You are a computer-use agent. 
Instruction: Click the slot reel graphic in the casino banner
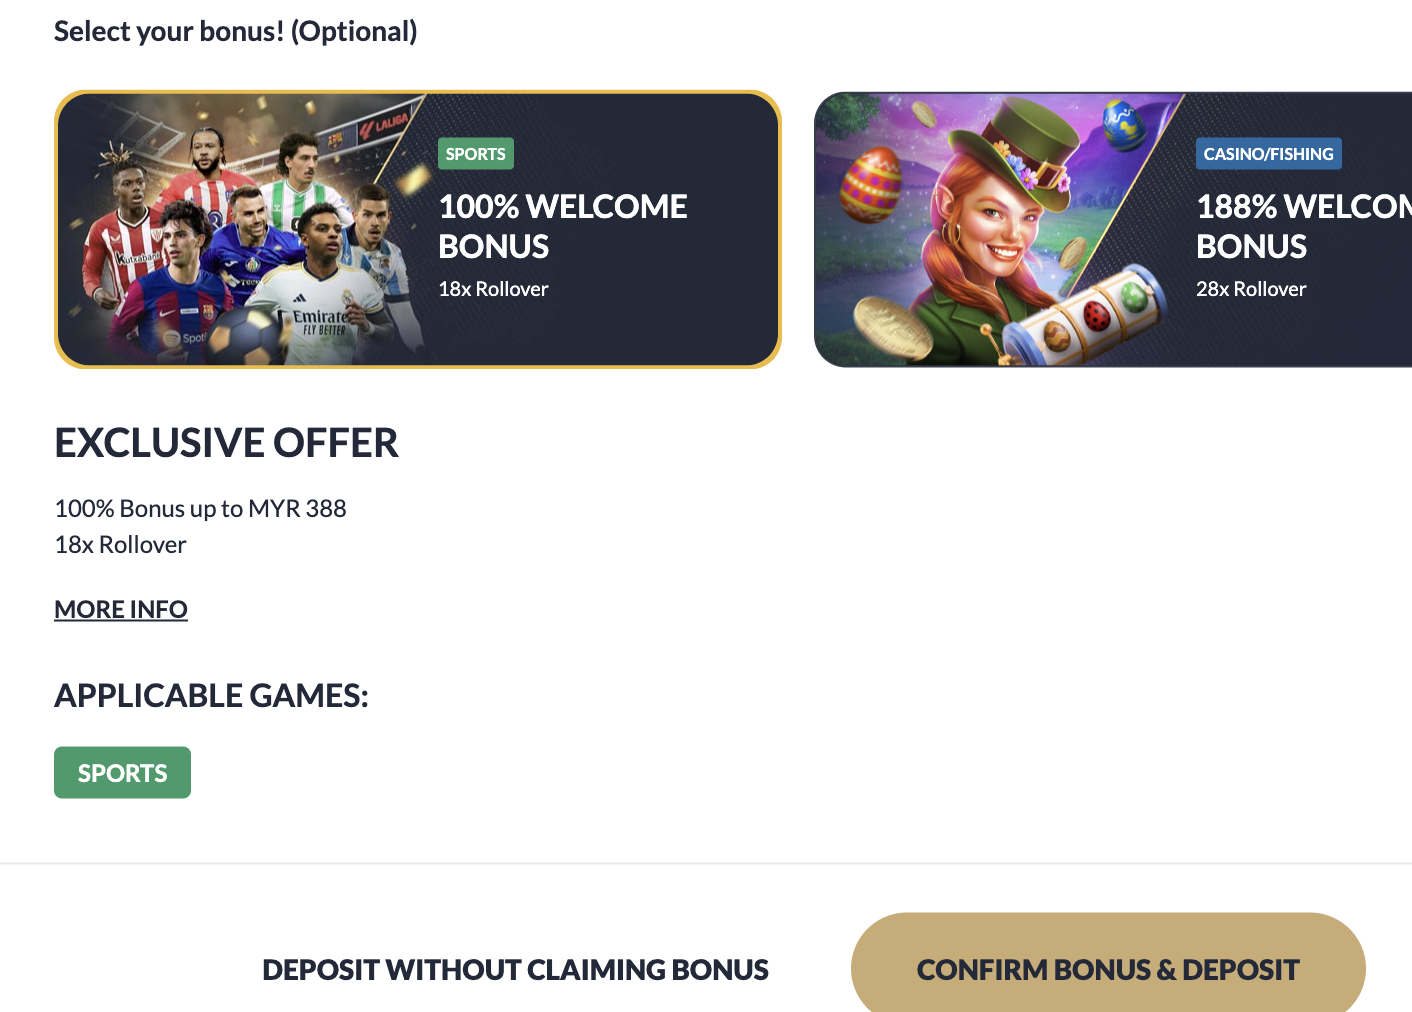tap(1085, 315)
